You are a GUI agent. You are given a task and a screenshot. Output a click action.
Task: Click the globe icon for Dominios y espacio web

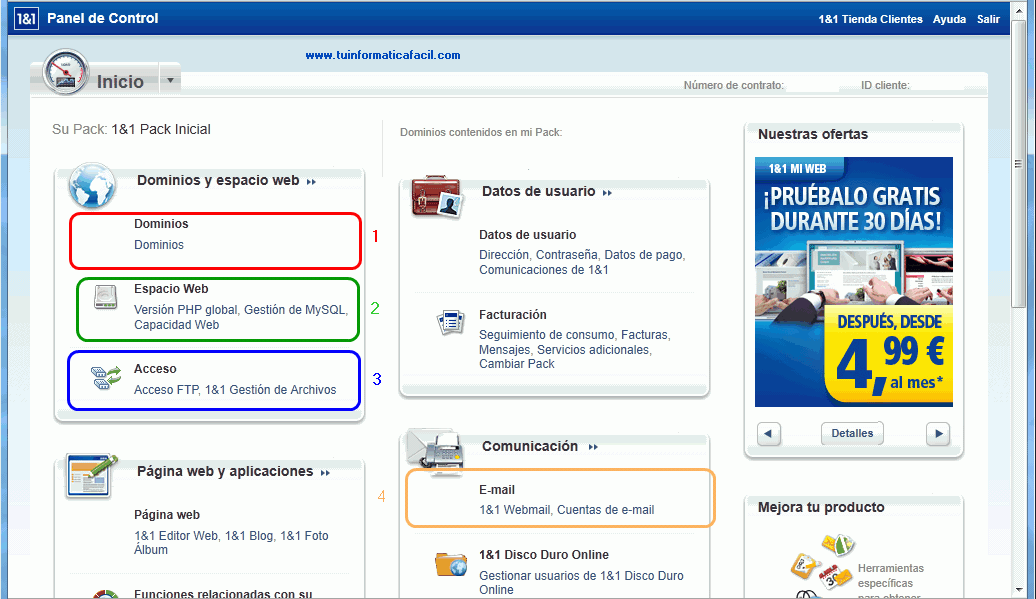[x=92, y=185]
